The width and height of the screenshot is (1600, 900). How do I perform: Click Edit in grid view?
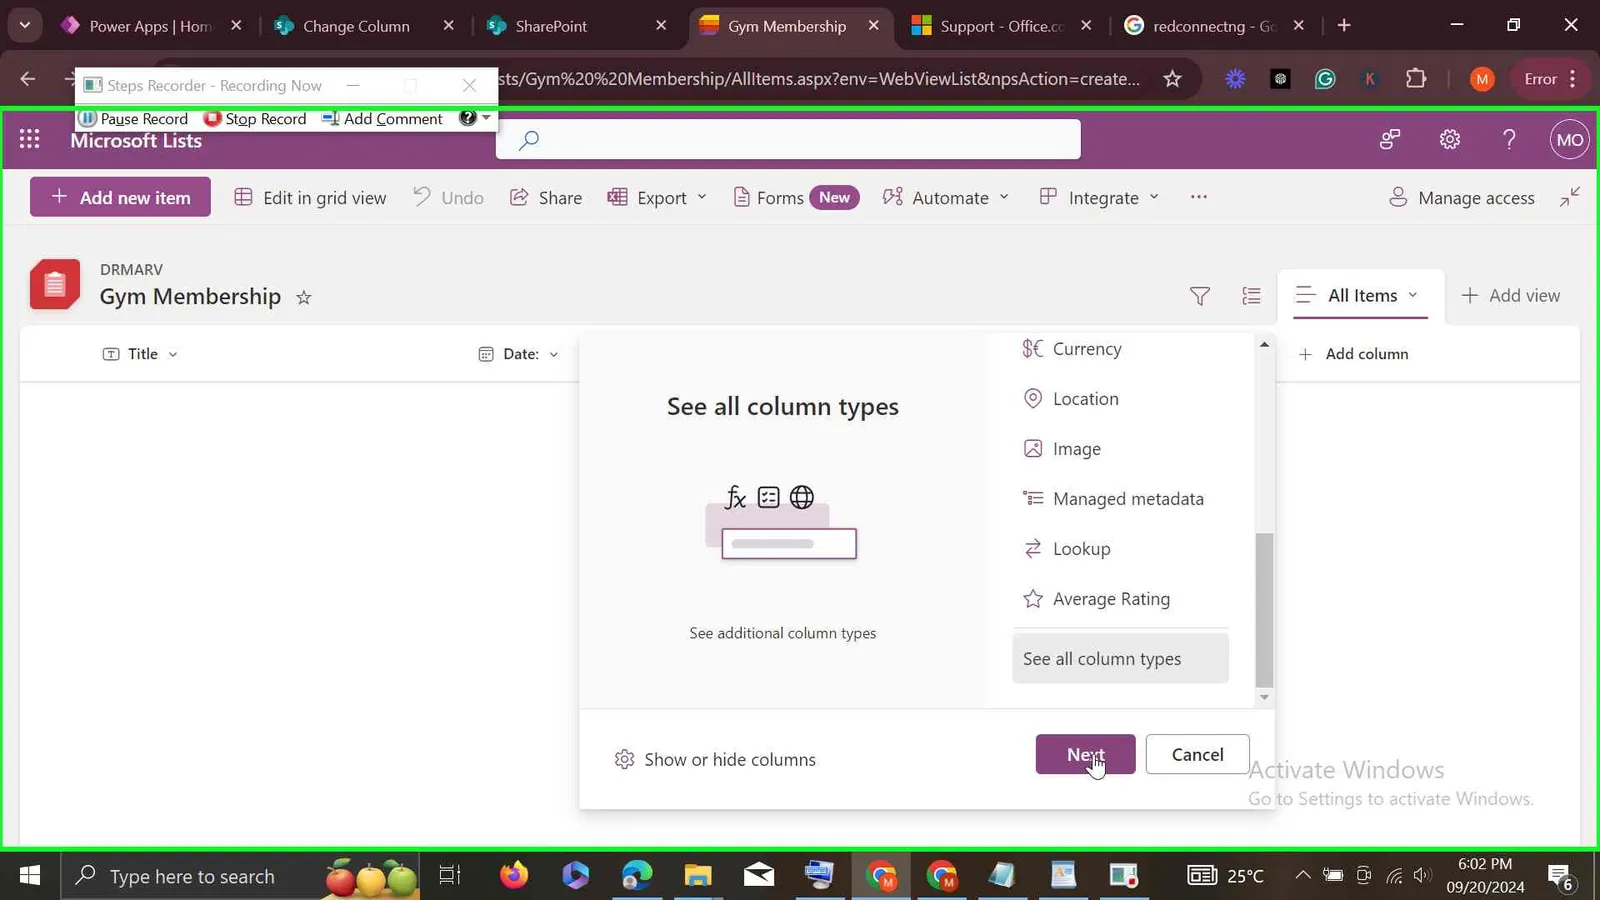pyautogui.click(x=310, y=197)
